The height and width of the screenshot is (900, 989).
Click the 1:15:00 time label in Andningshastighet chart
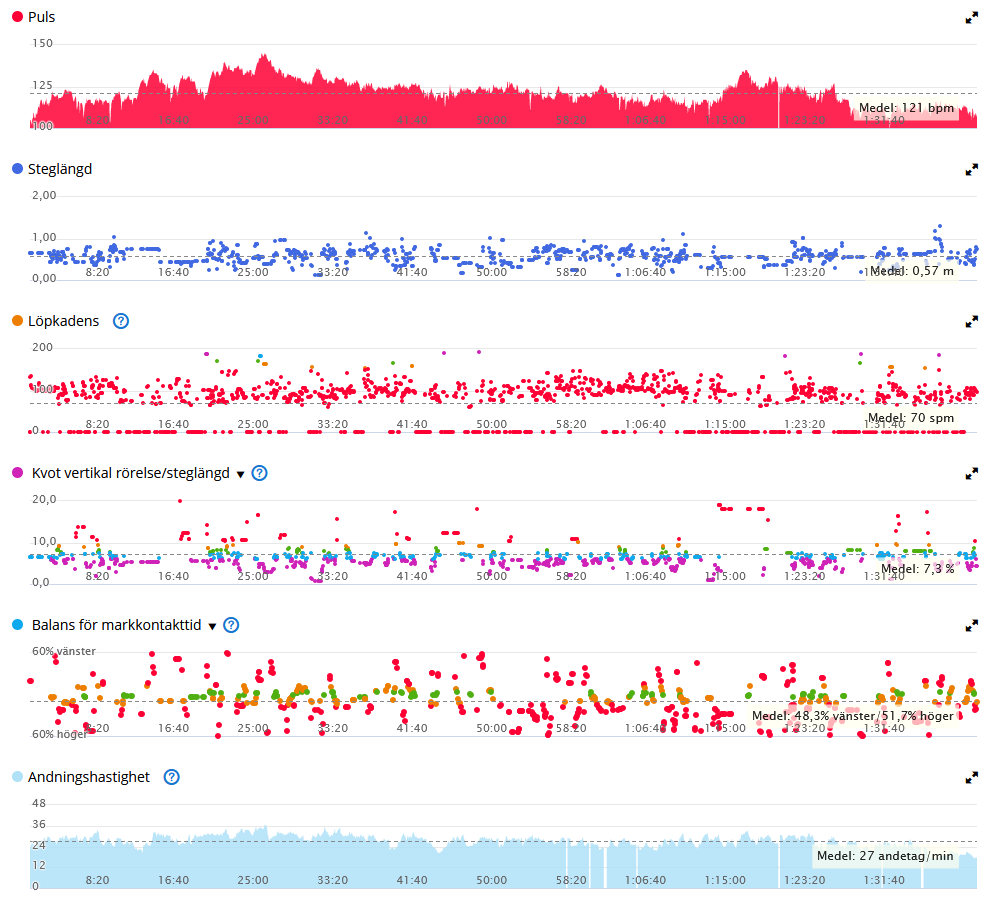[x=725, y=880]
